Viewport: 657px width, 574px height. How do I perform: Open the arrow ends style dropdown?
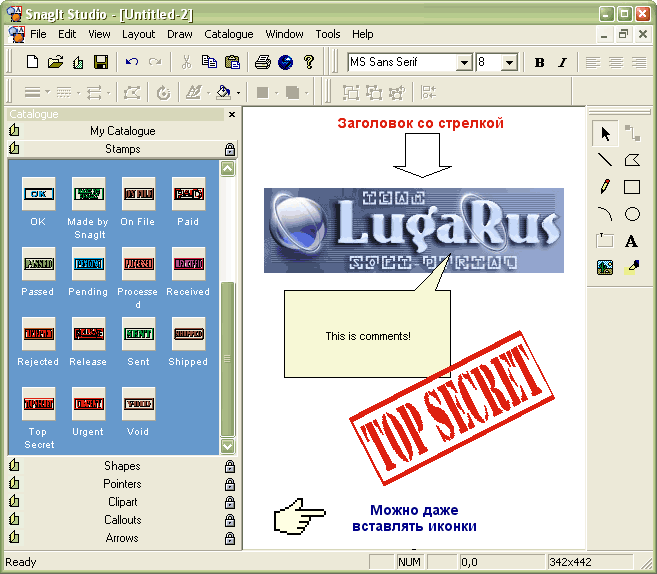point(109,92)
